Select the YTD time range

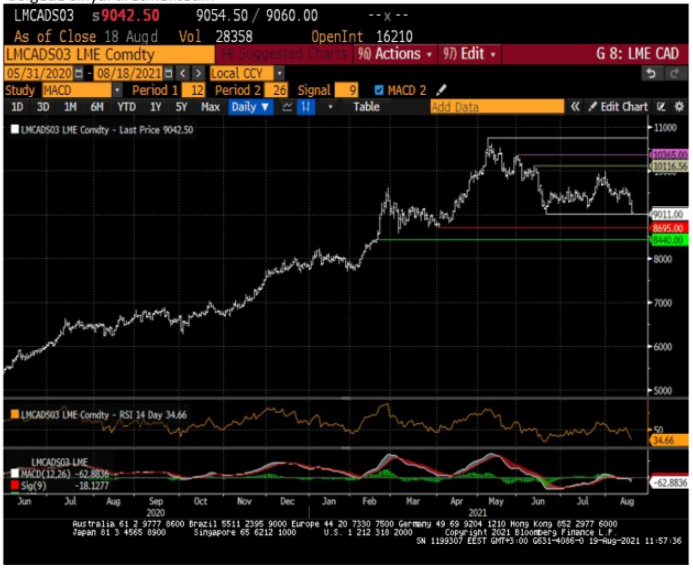(x=126, y=107)
